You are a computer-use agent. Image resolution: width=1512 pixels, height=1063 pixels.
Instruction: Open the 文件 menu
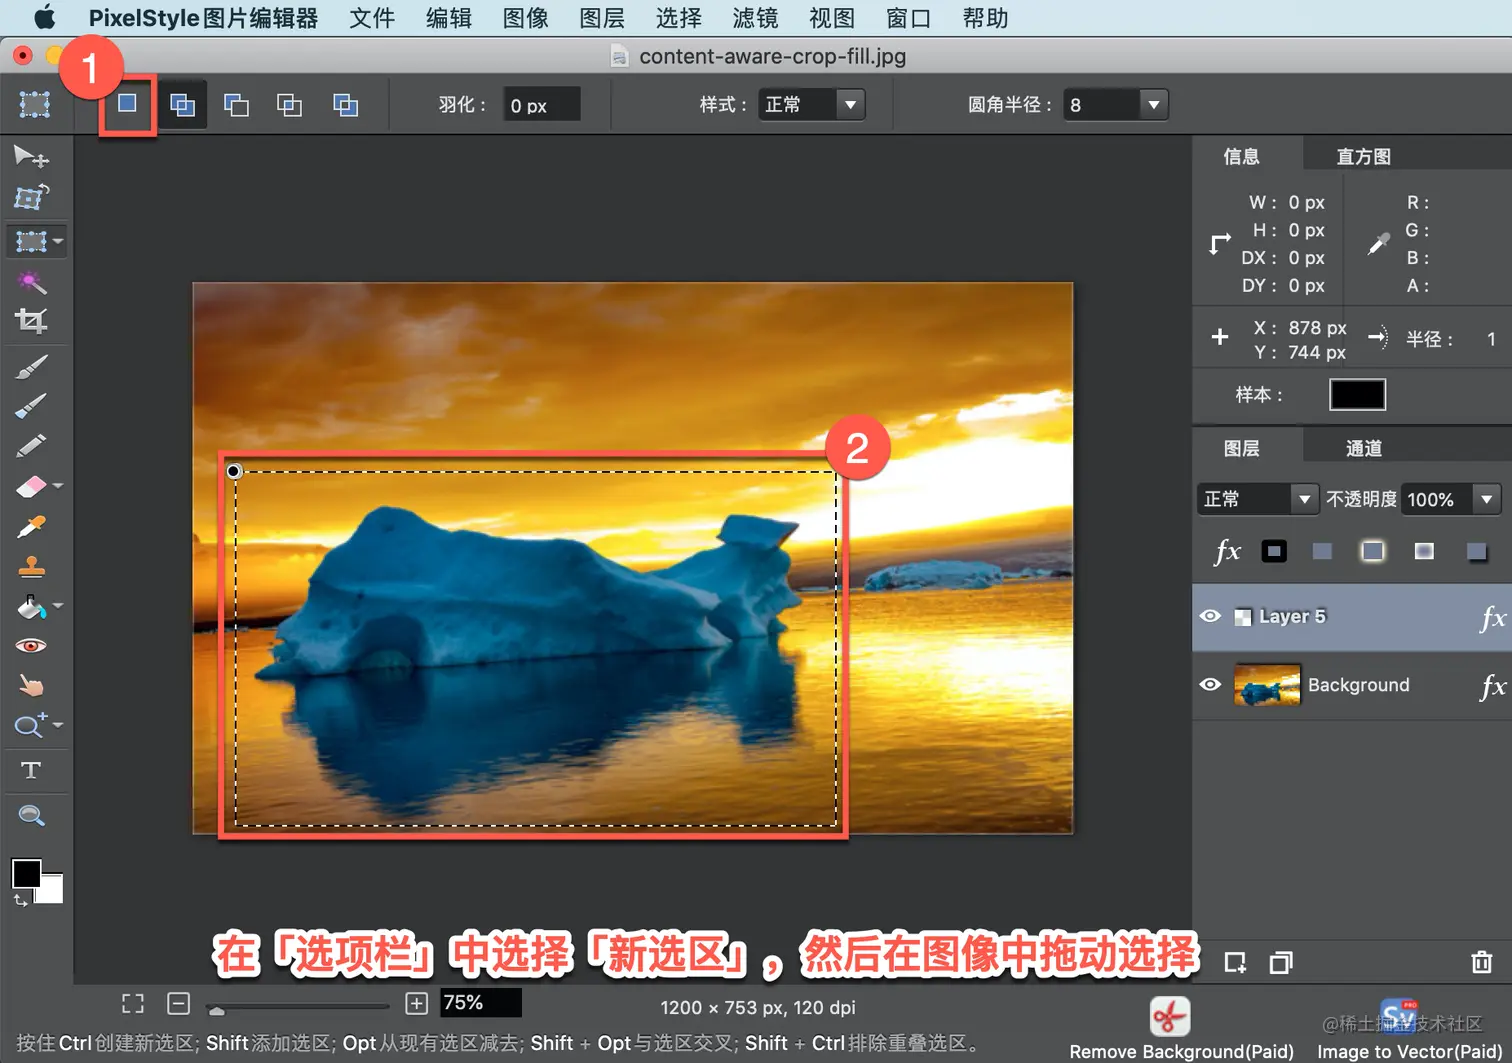372,18
